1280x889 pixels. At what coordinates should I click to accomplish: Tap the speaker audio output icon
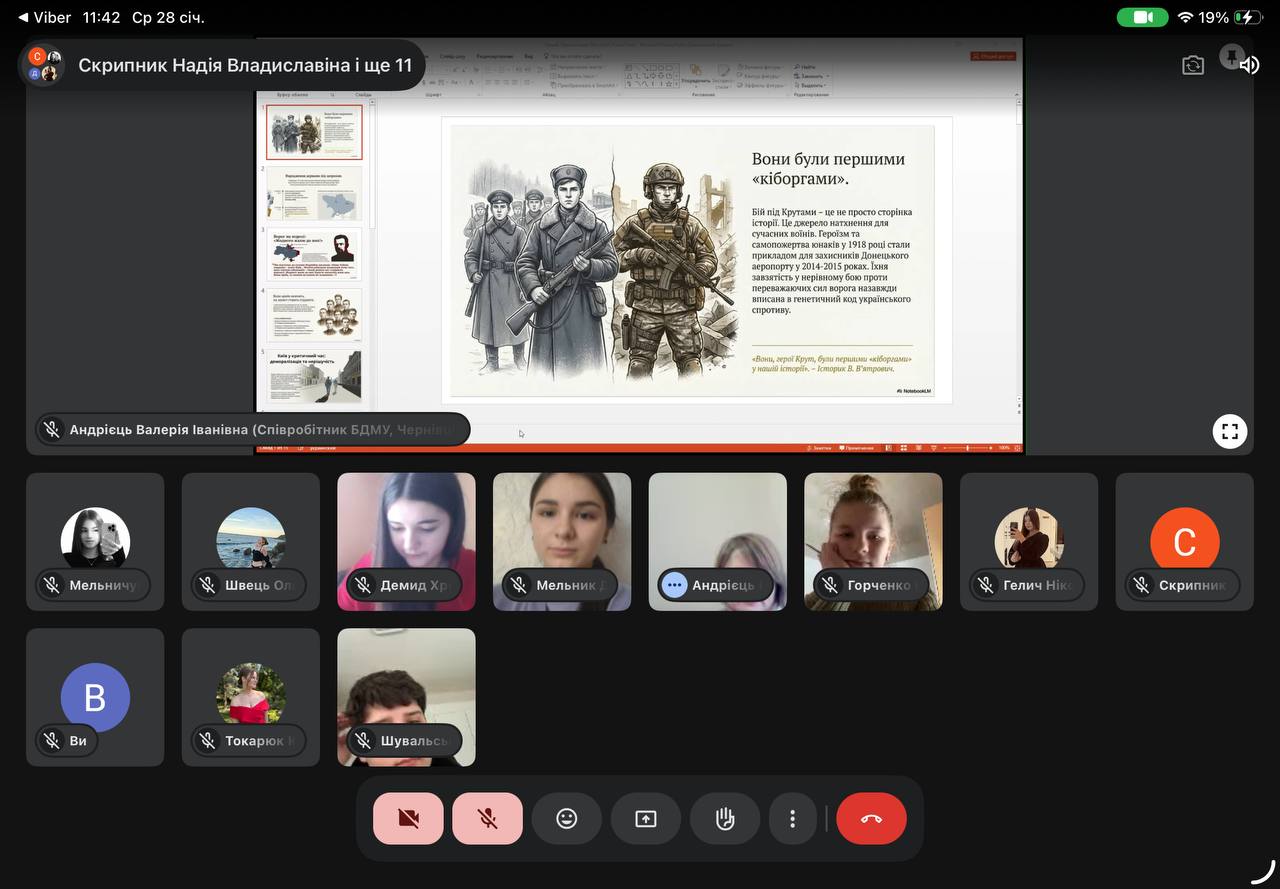pyautogui.click(x=1249, y=65)
